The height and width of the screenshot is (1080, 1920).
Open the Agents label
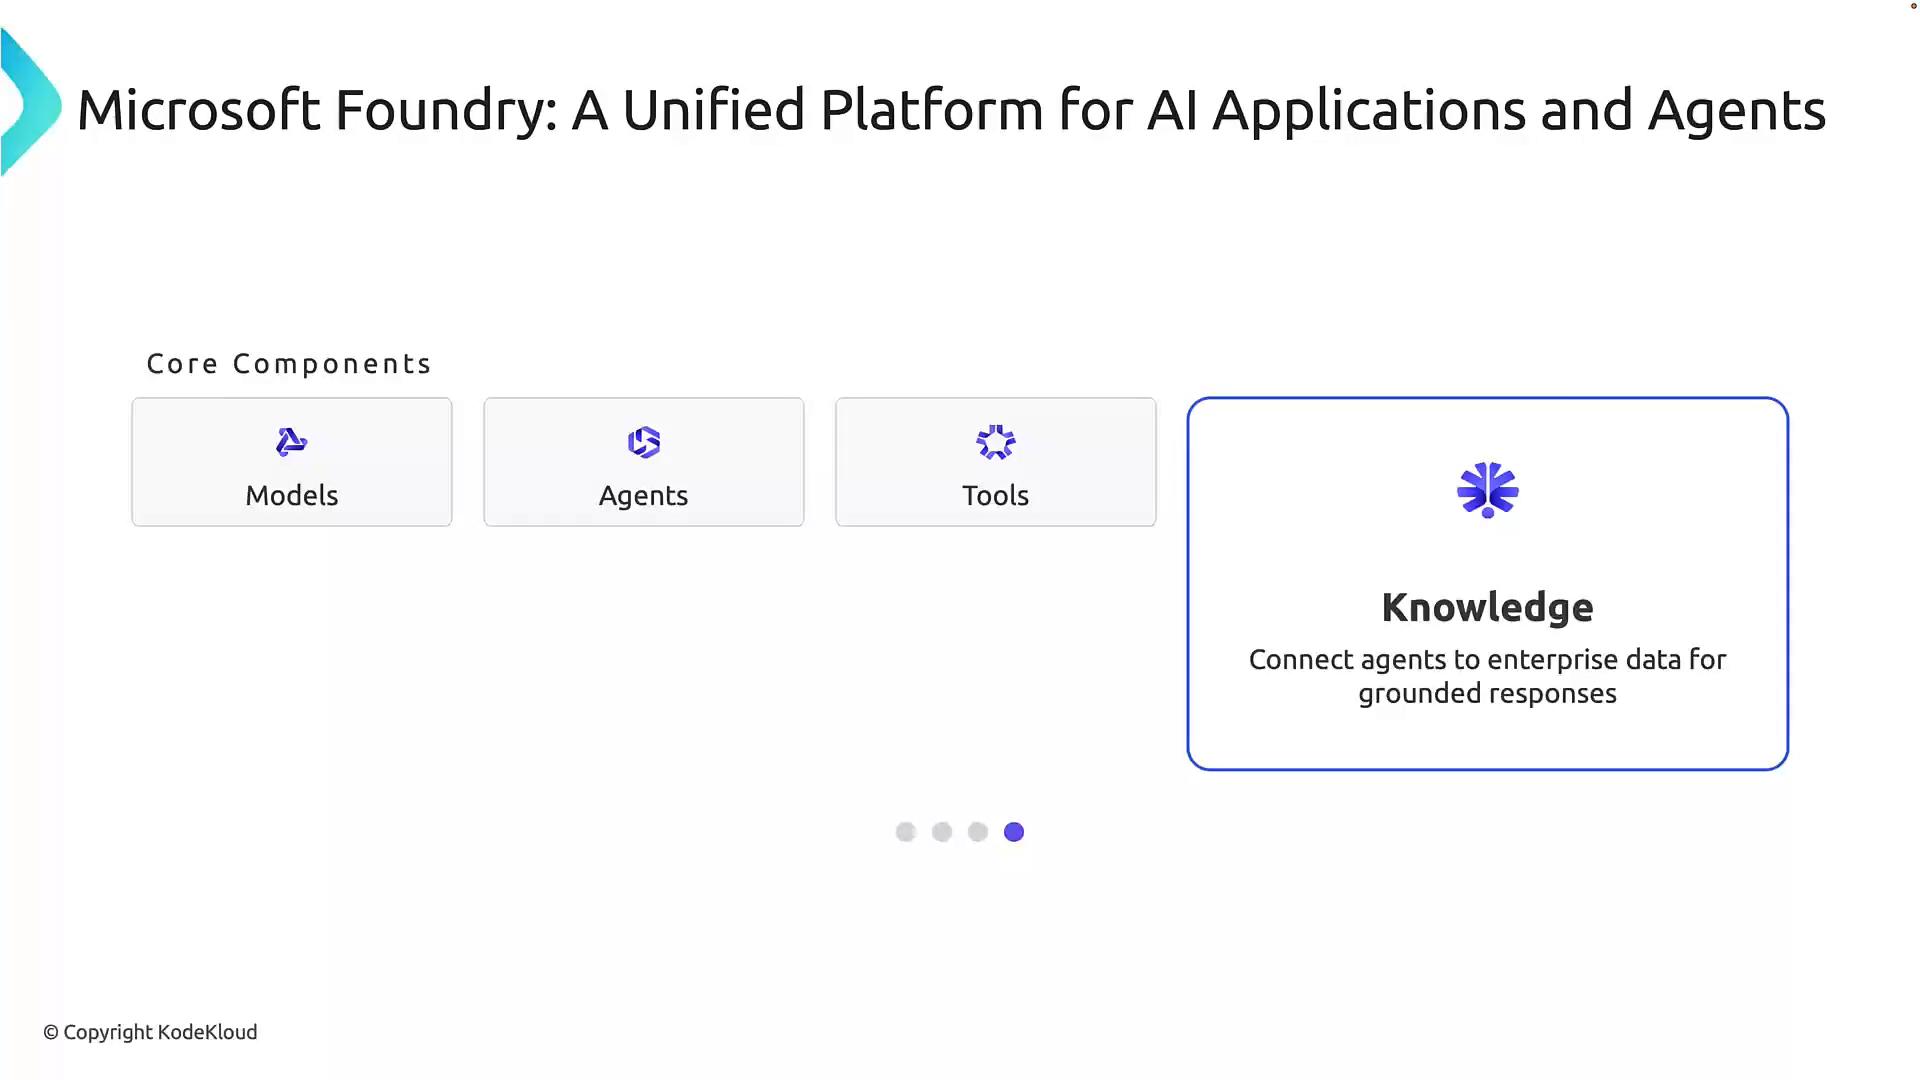pyautogui.click(x=644, y=497)
